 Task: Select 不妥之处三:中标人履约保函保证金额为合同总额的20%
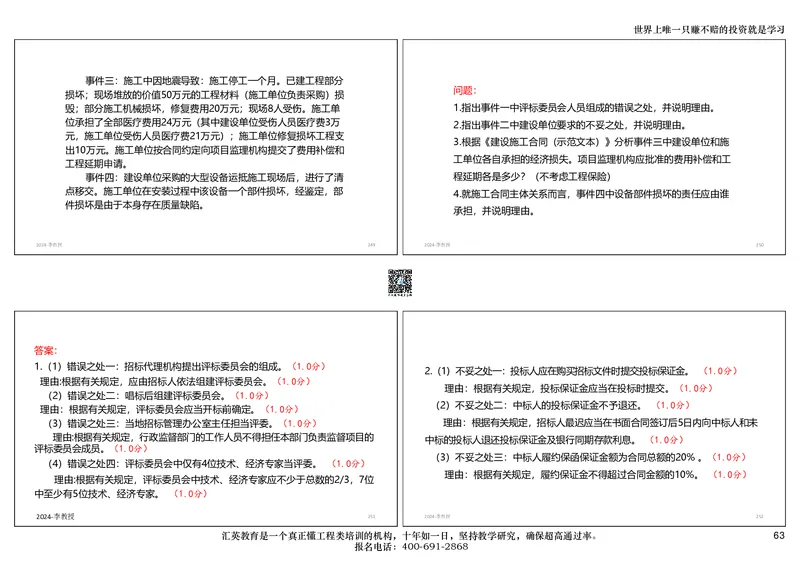(591, 457)
